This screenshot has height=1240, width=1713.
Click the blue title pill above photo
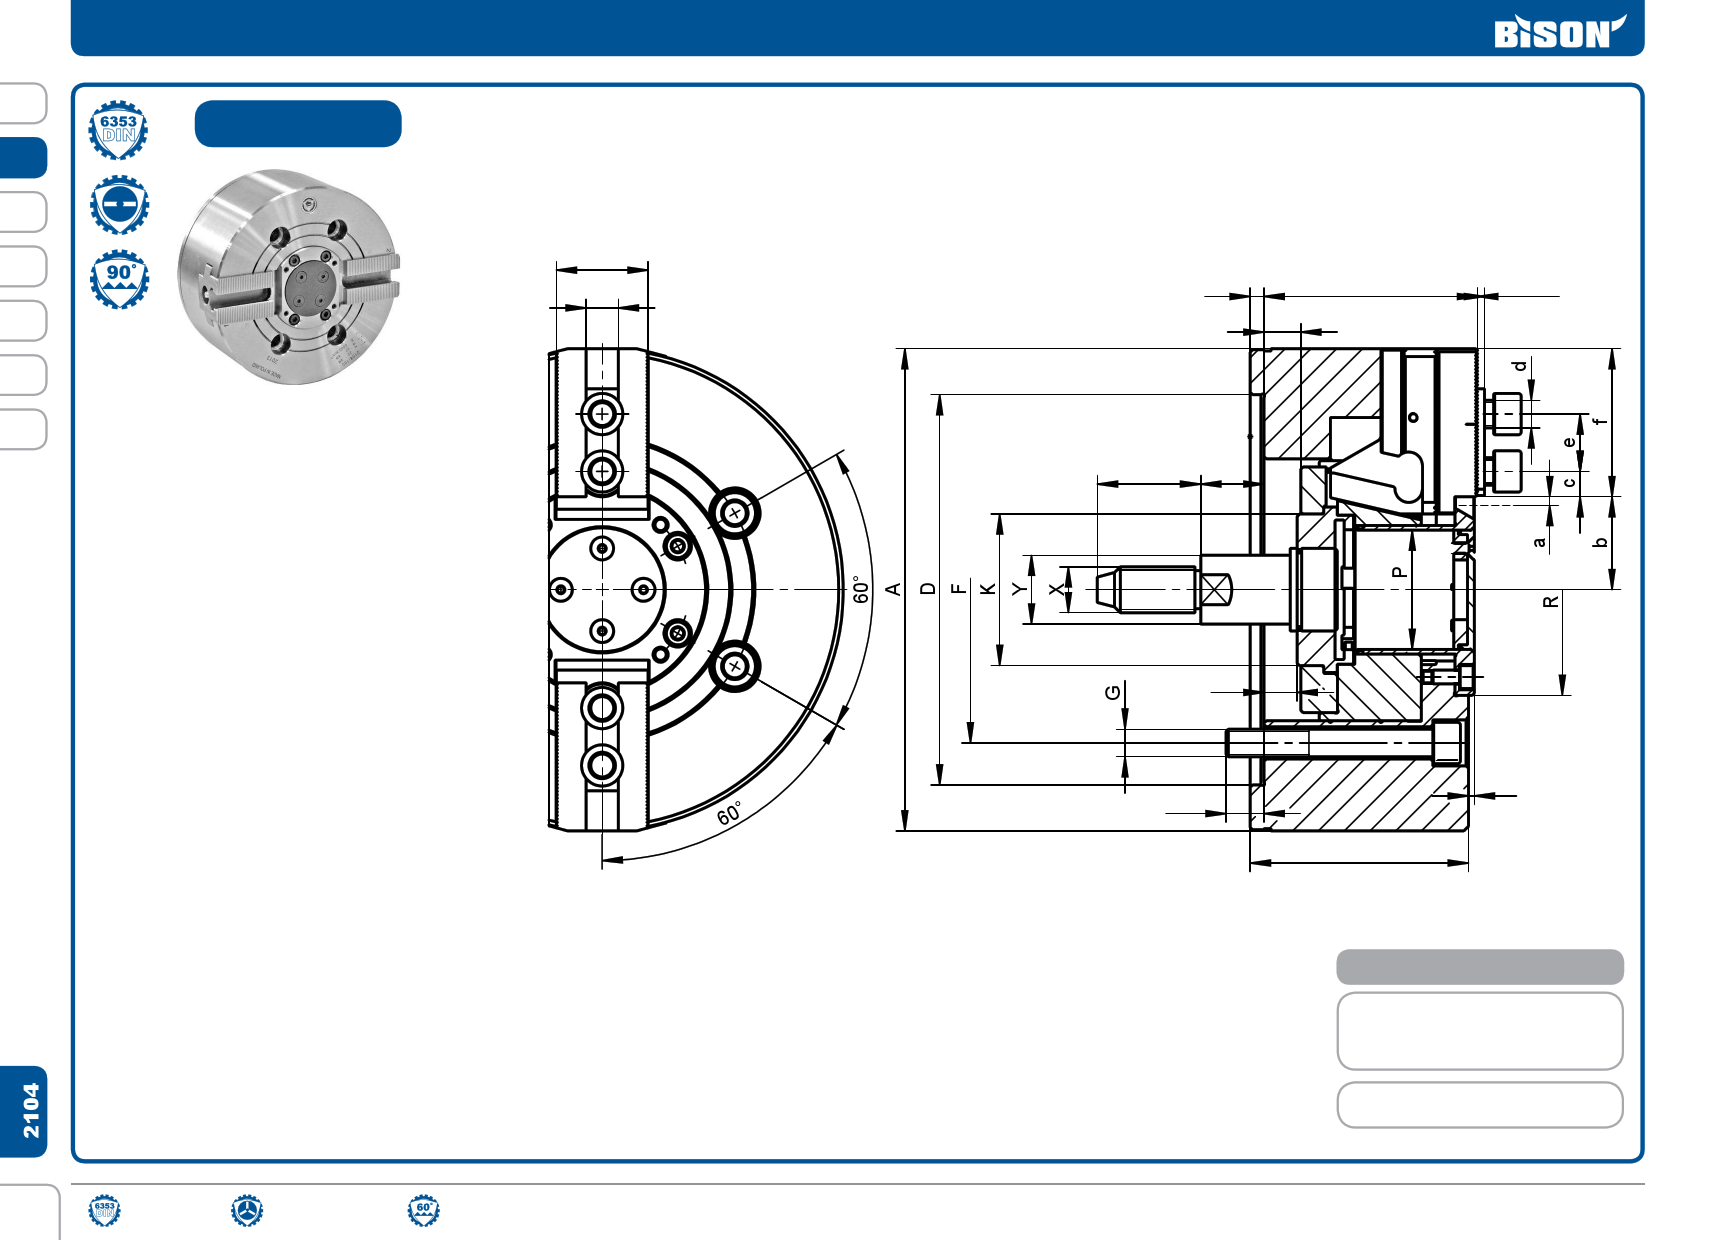point(298,124)
